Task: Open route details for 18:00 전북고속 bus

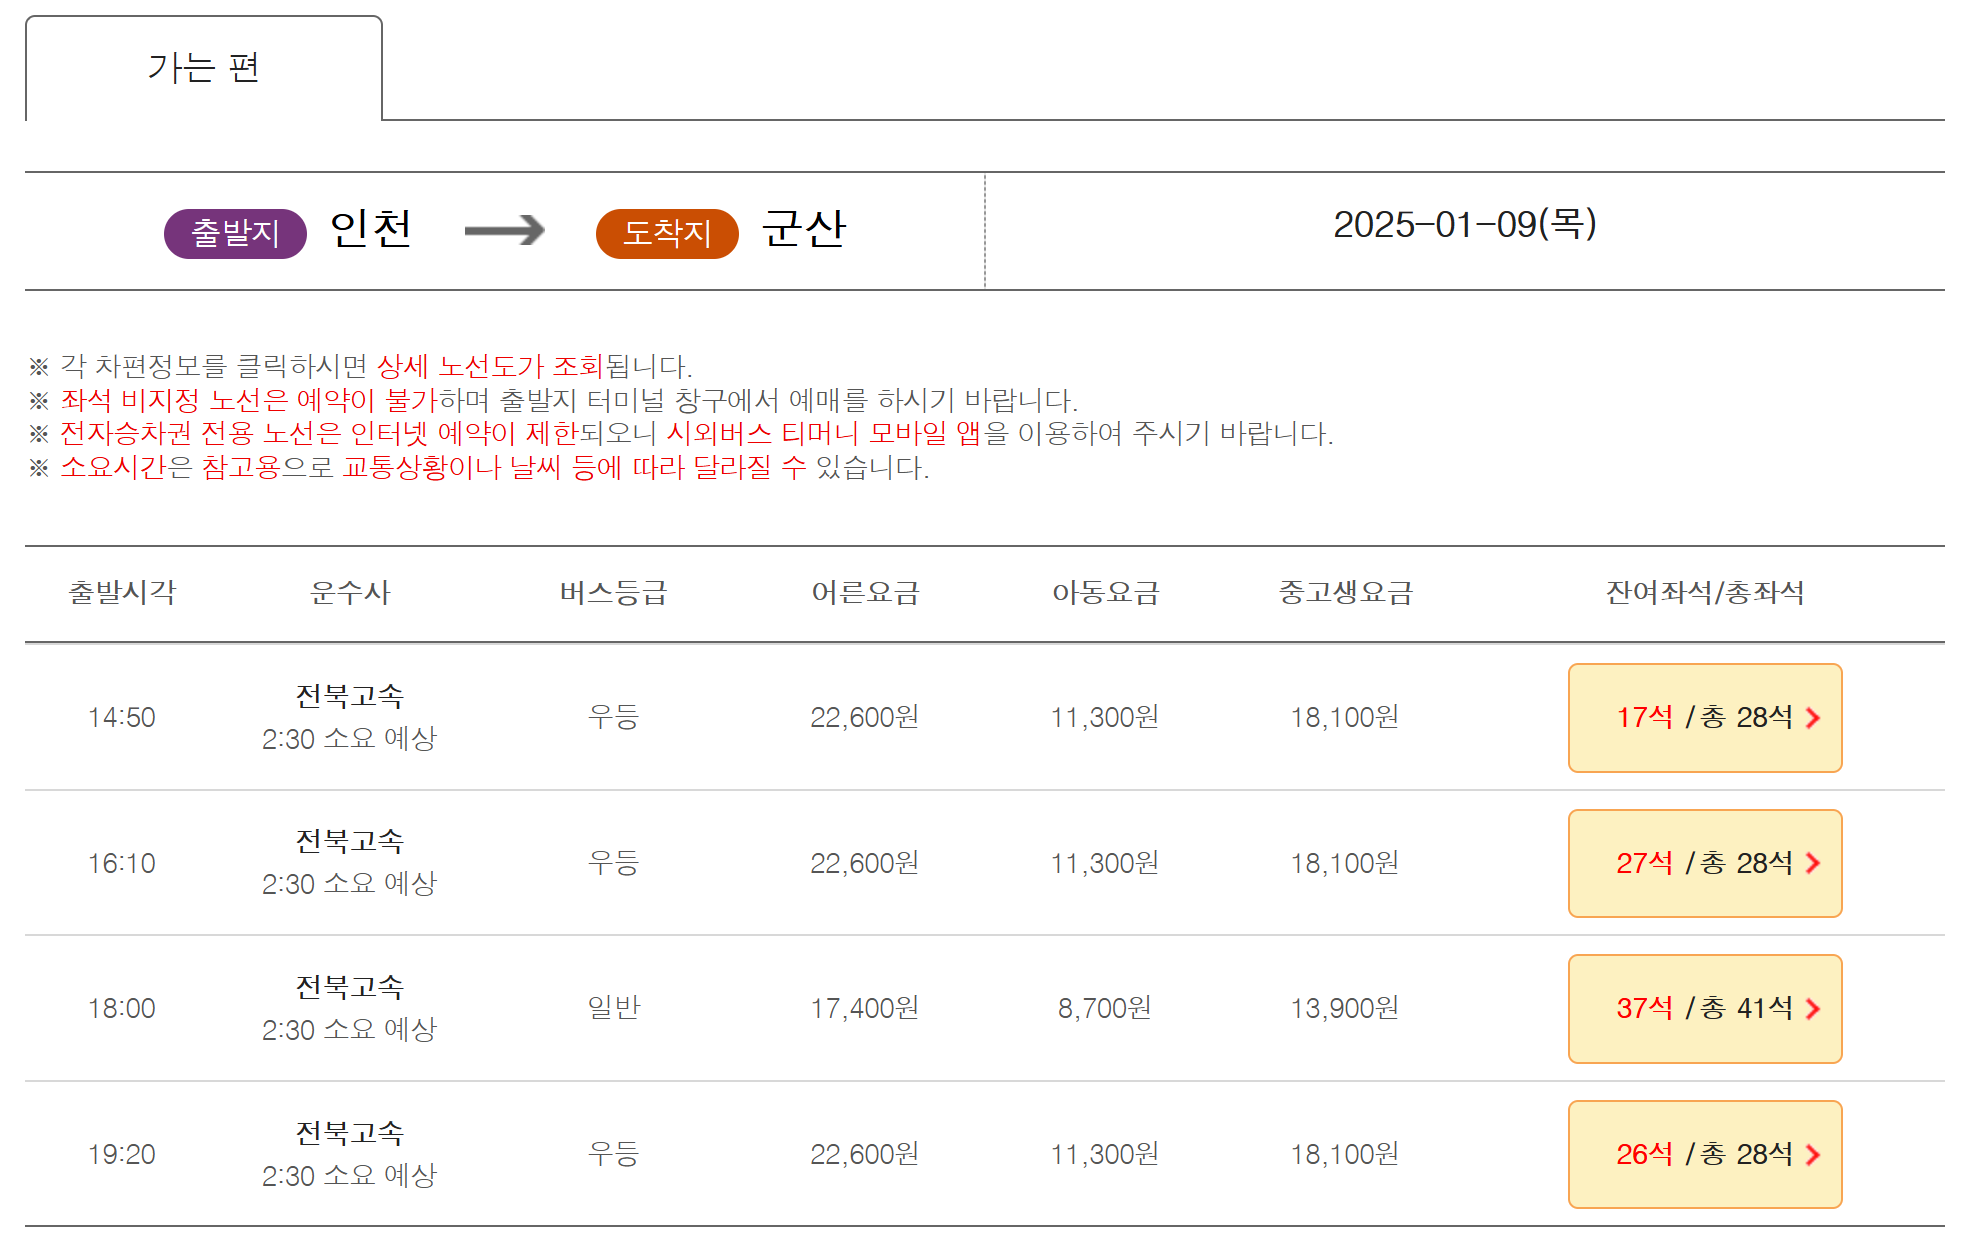Action: pos(349,988)
